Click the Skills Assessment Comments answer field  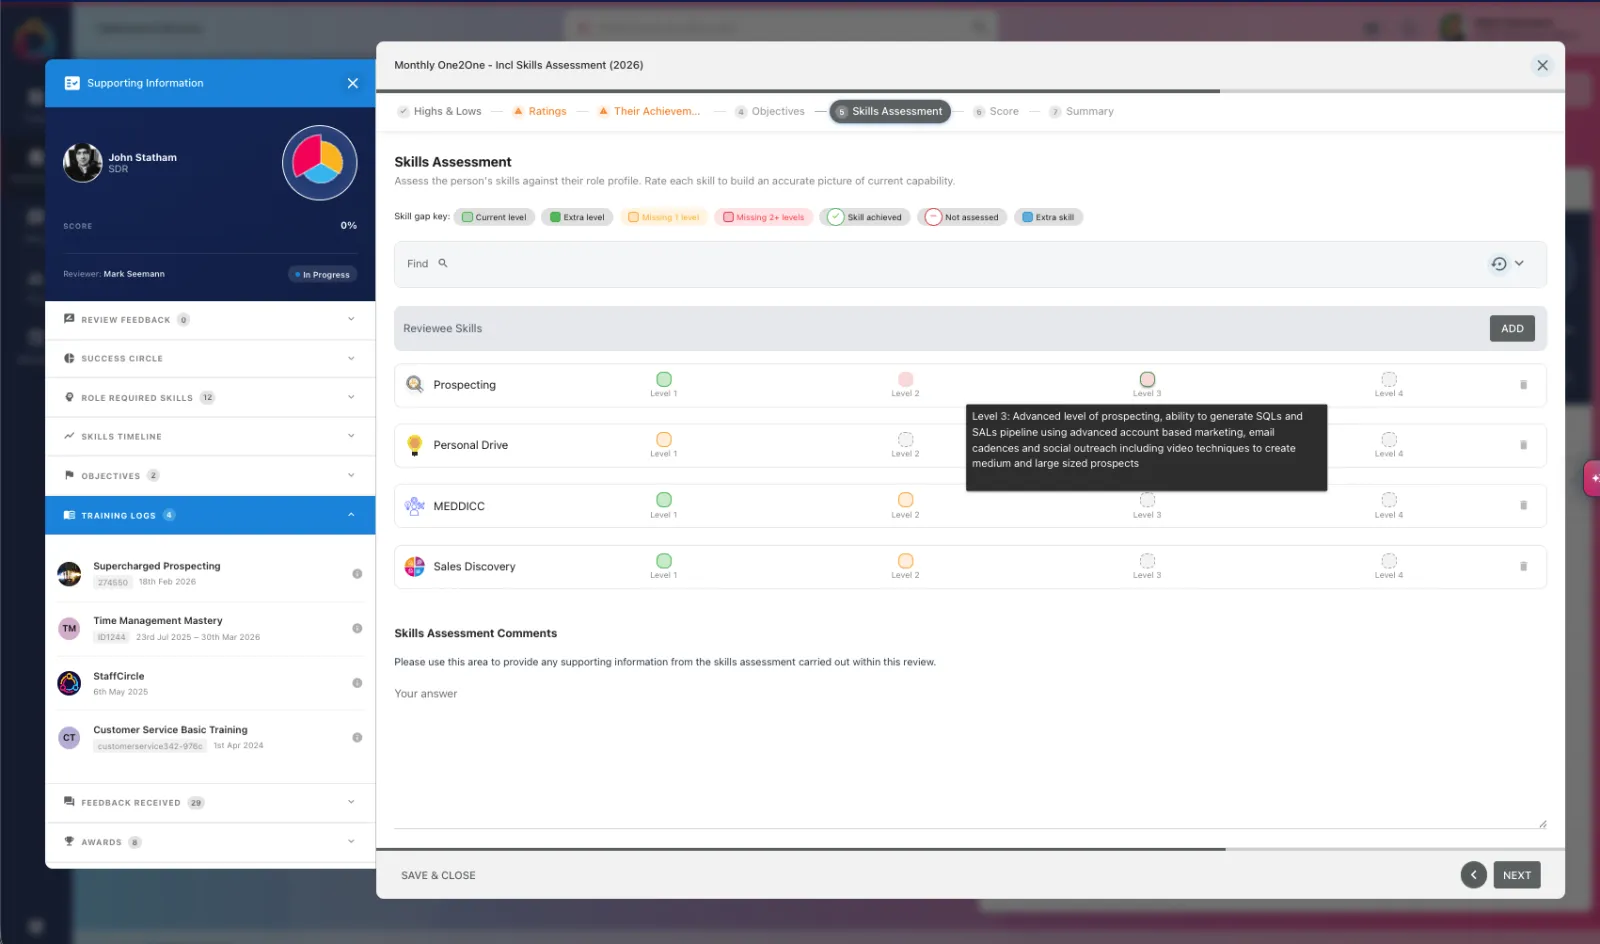pos(970,755)
